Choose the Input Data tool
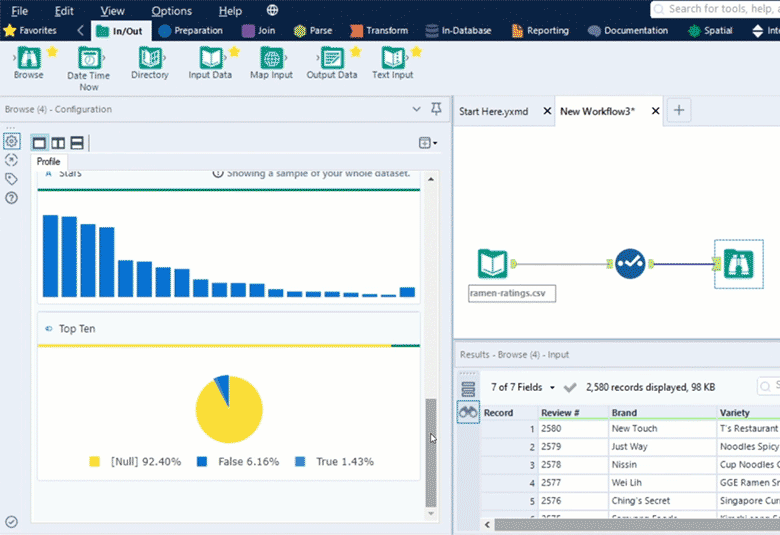 click(210, 59)
